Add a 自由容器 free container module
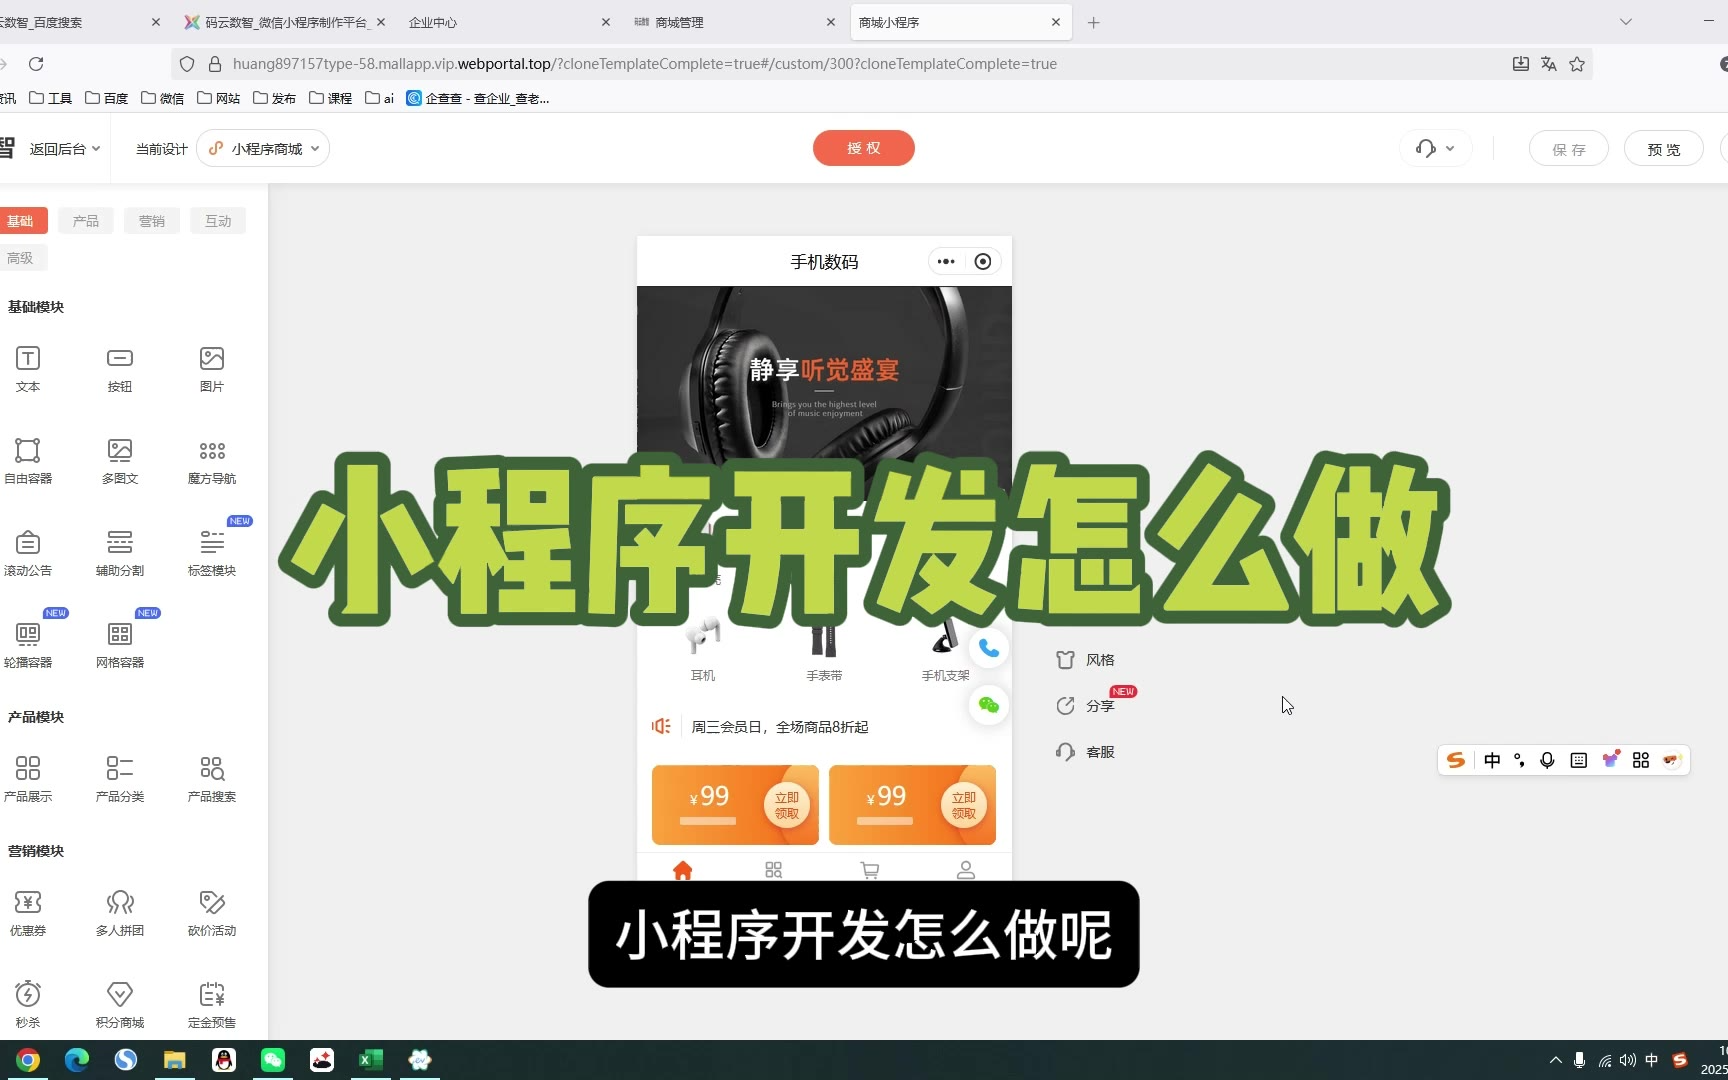This screenshot has width=1728, height=1080. click(28, 460)
